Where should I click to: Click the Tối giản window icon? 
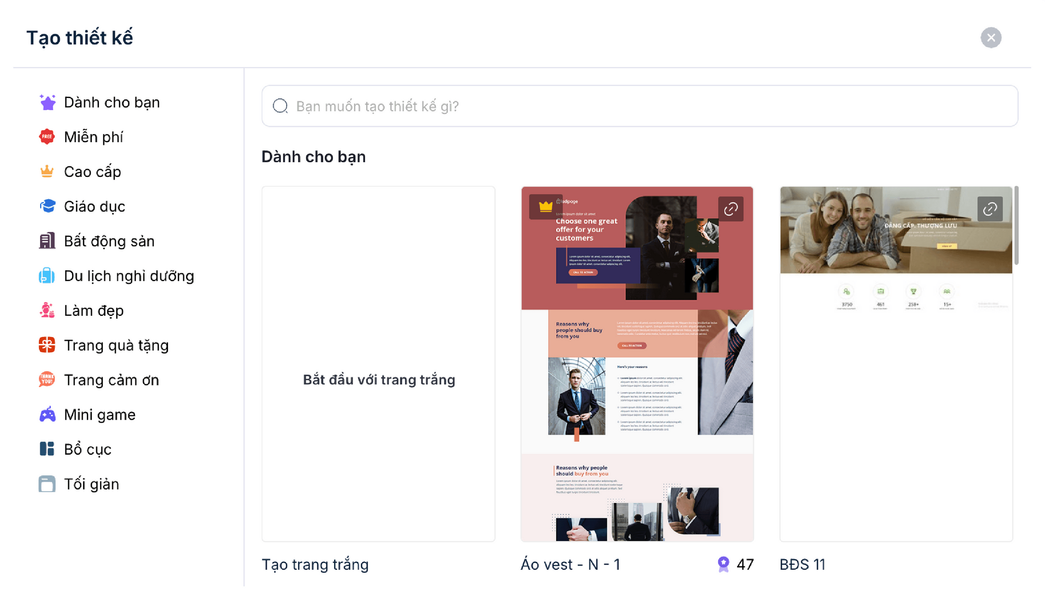point(47,484)
